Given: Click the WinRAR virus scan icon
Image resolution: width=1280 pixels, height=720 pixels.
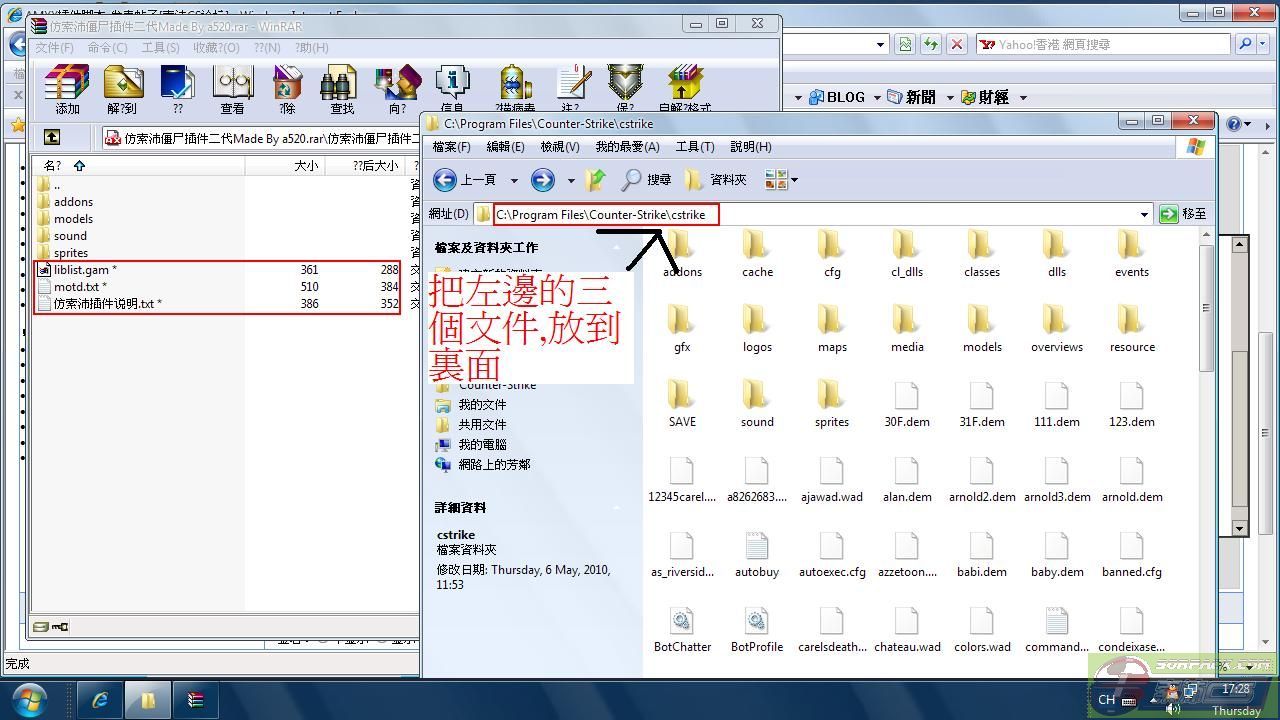Looking at the screenshot, I should (515, 83).
